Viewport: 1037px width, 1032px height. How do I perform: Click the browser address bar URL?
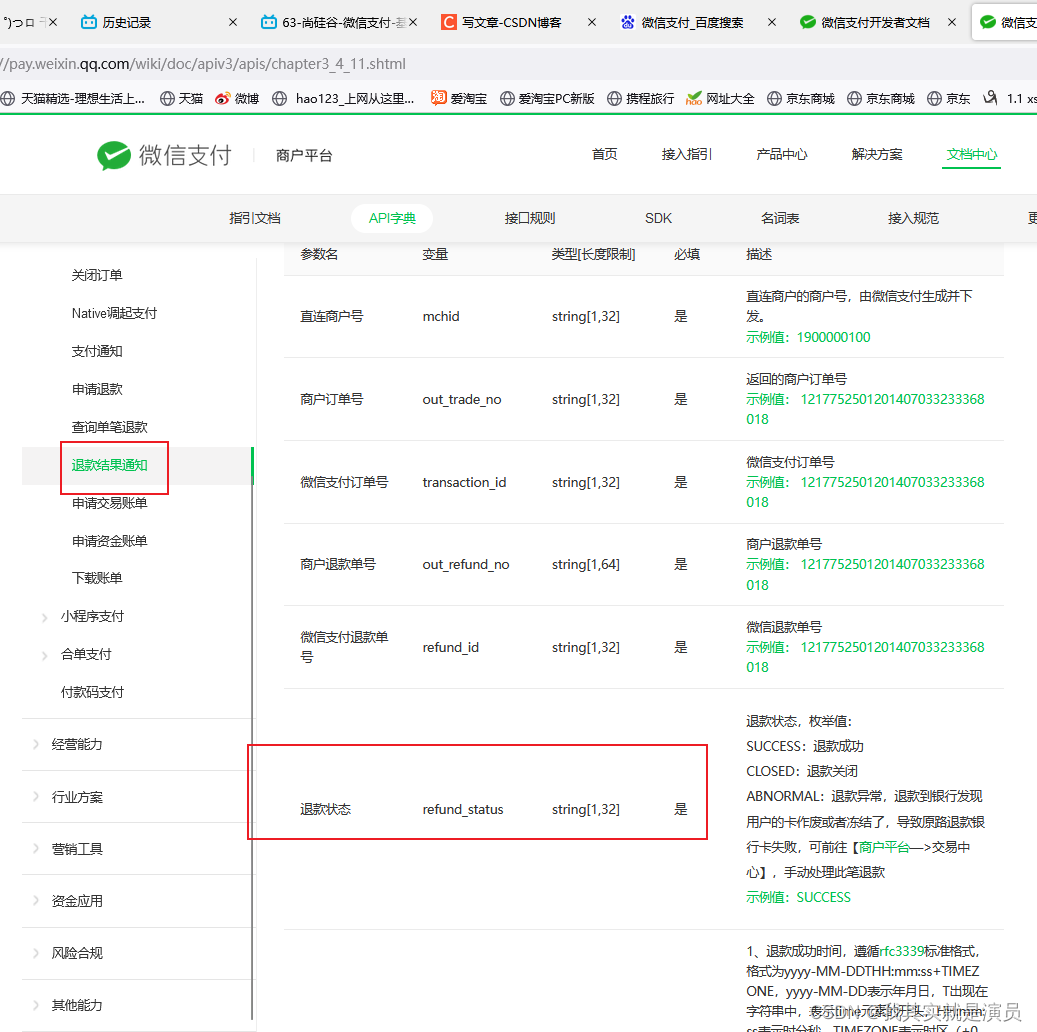(x=203, y=64)
